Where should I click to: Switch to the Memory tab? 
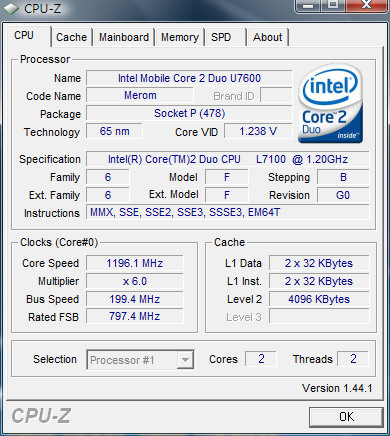click(x=180, y=37)
